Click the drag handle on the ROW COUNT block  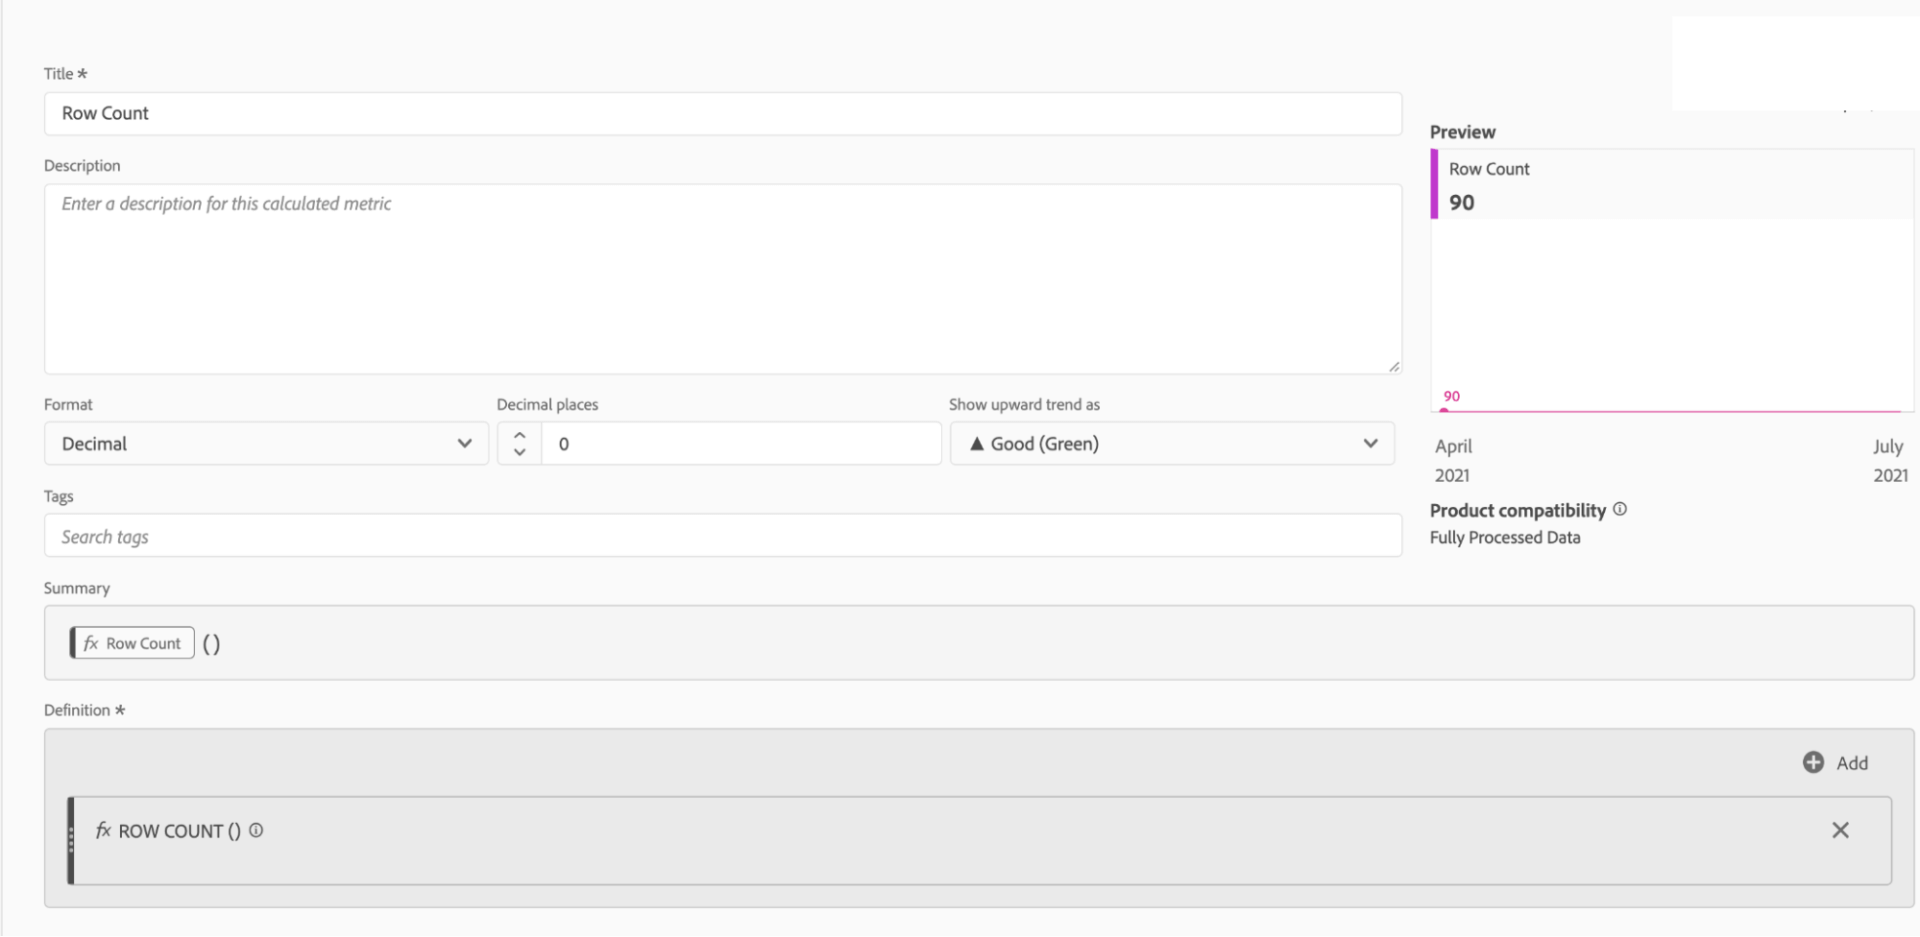coord(70,830)
